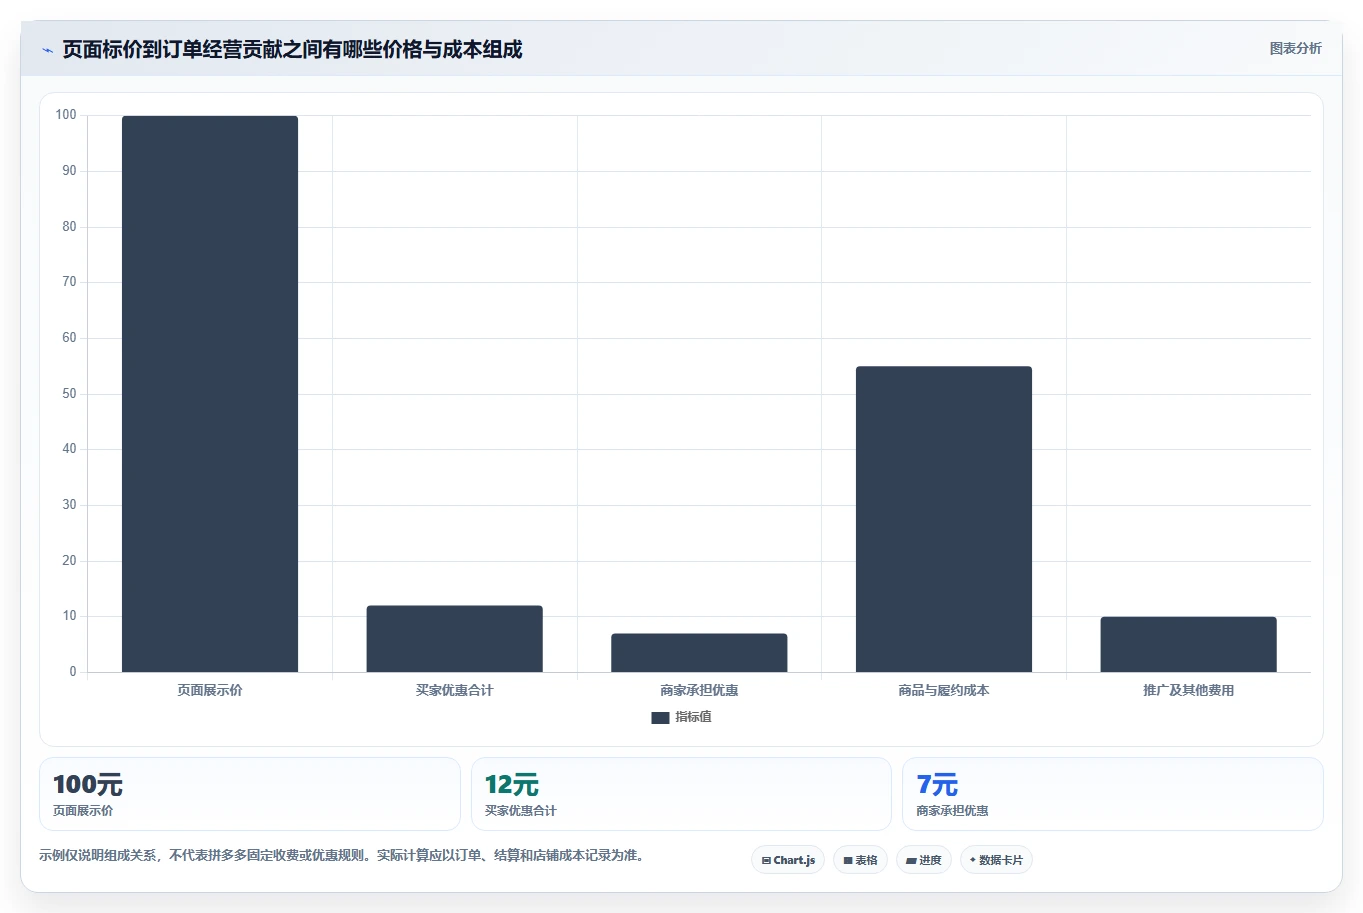Click the page title 页面标价到订单经营贡献 heading
Image resolution: width=1363 pixels, height=913 pixels.
coord(292,49)
